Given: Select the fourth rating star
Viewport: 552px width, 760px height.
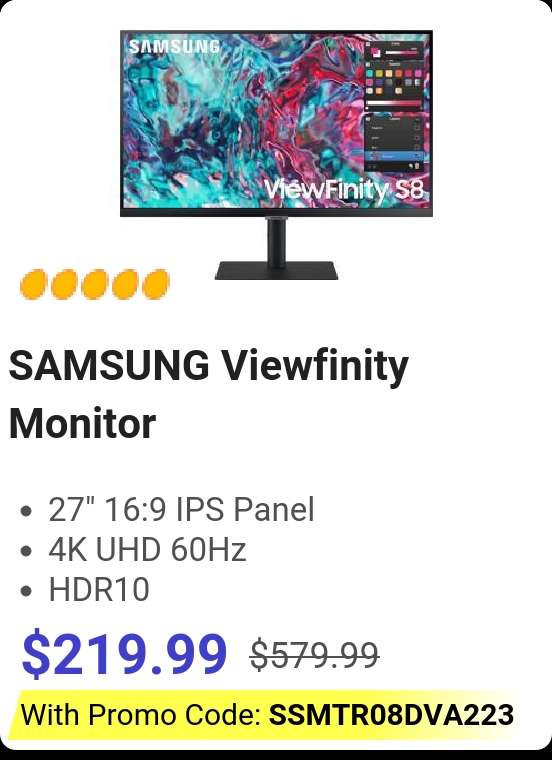Looking at the screenshot, I should click(125, 284).
